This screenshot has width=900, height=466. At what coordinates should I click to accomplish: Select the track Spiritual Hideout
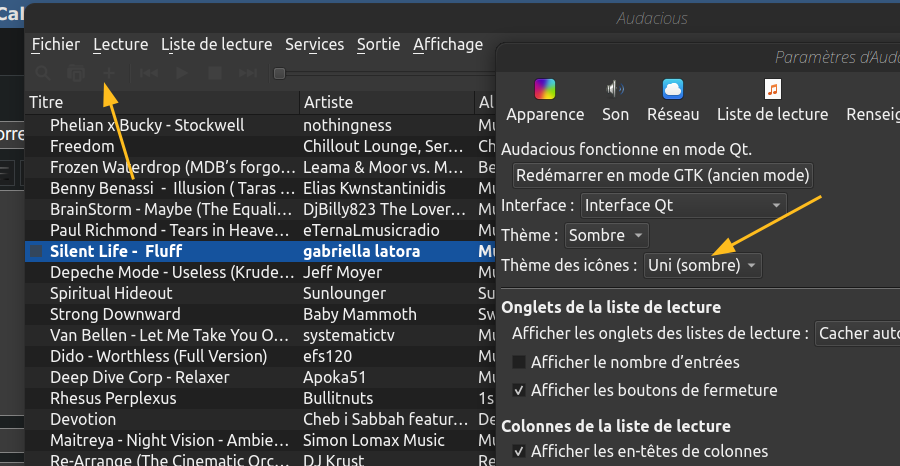point(111,293)
